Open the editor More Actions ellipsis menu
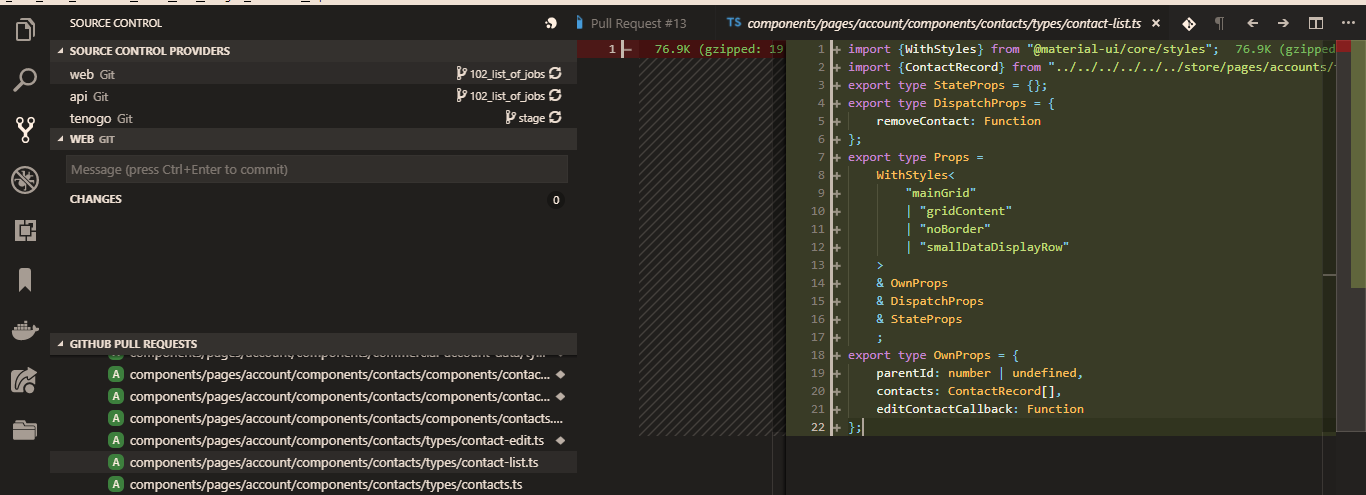Viewport: 1366px width, 495px height. point(1347,23)
